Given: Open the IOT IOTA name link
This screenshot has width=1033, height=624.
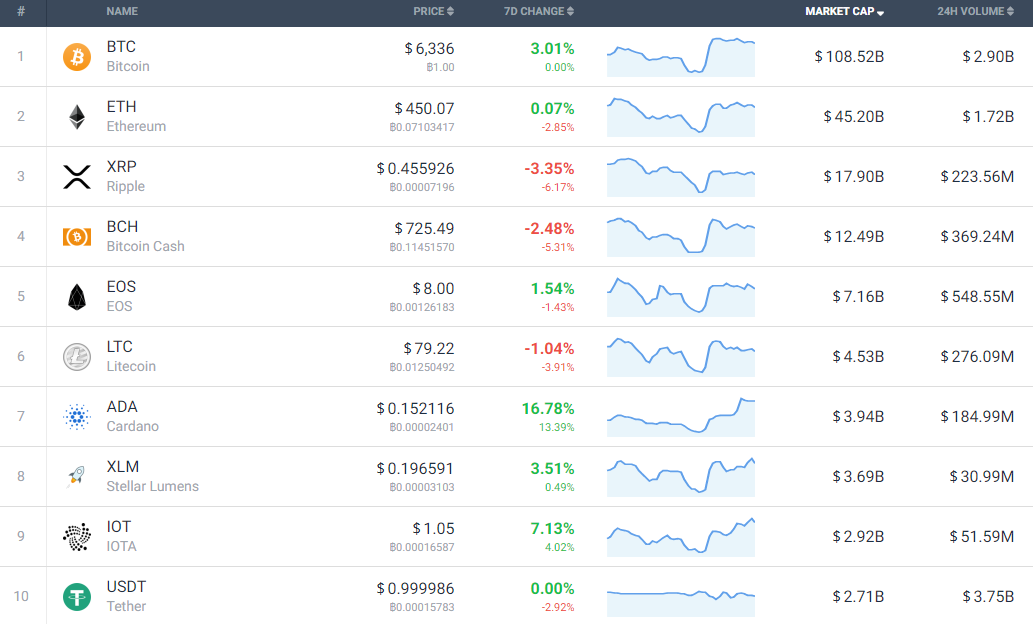Looking at the screenshot, I should pos(121,536).
